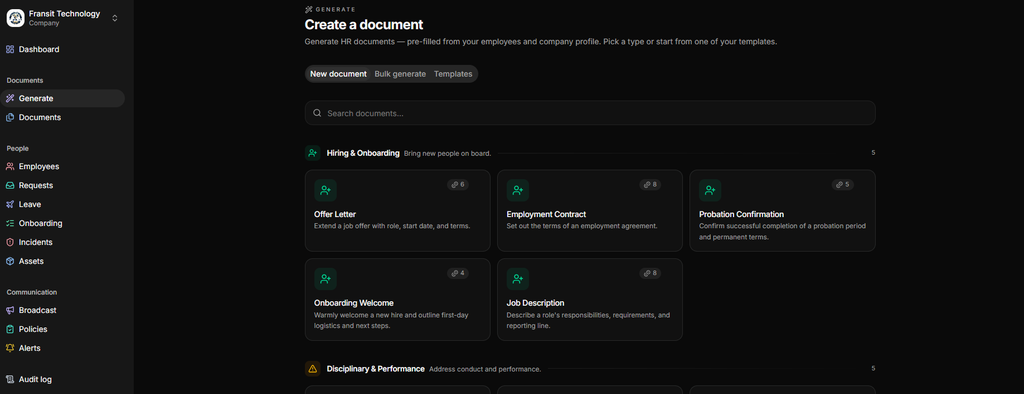Click the Job Description link count badge

point(650,273)
